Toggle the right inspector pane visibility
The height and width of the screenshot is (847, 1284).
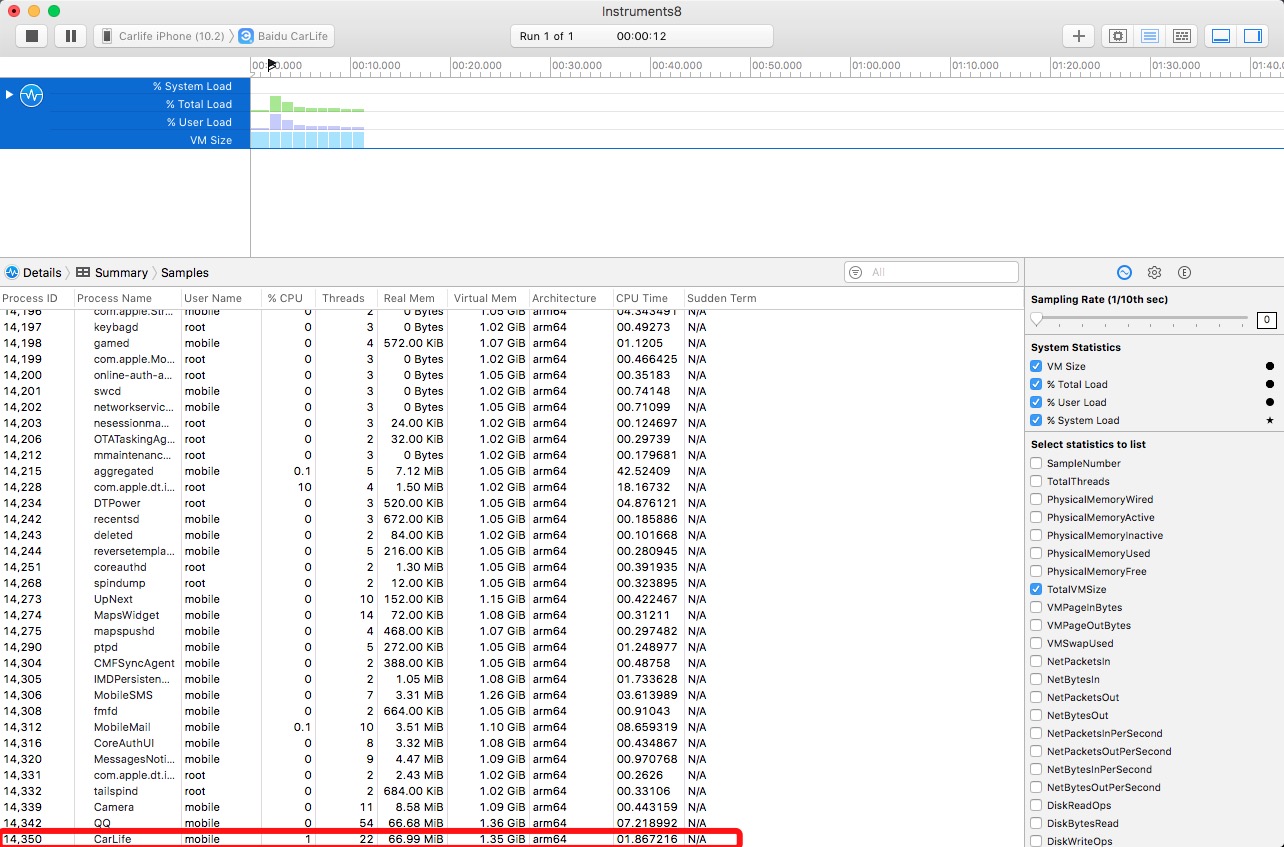click(1252, 36)
